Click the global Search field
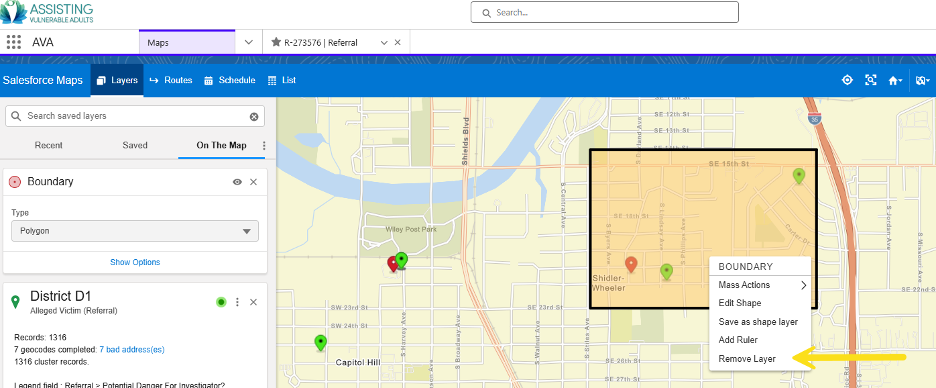 tap(604, 12)
